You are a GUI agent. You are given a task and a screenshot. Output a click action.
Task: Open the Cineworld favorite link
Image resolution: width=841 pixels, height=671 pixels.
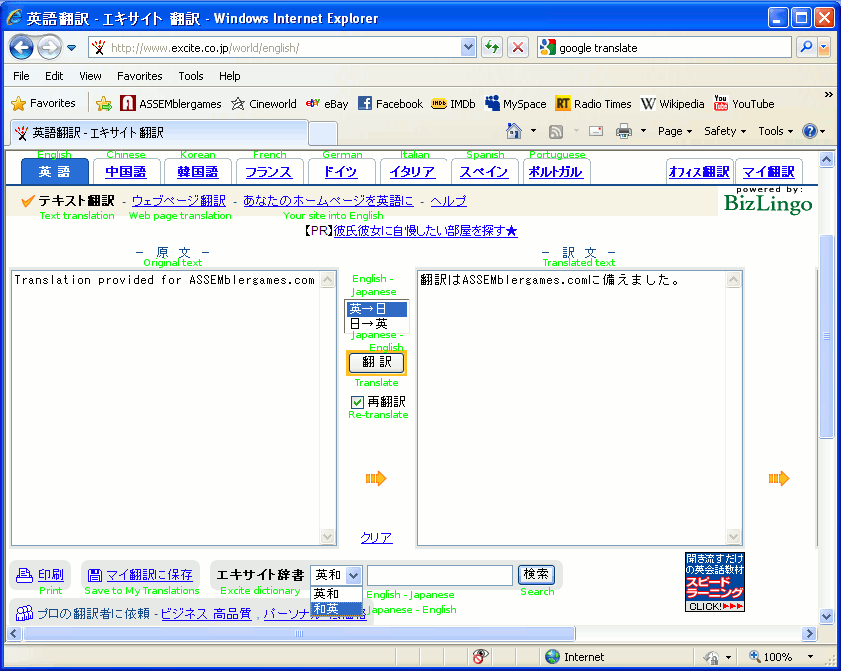point(264,104)
